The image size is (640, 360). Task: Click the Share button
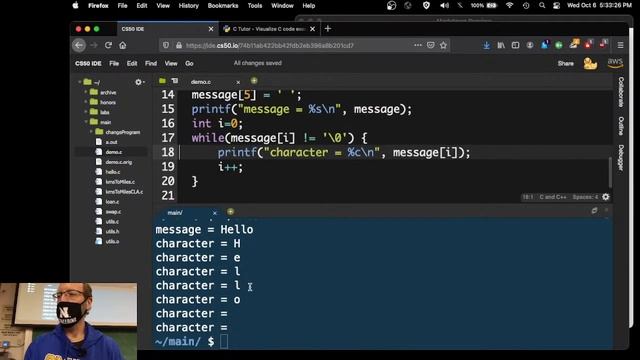click(566, 64)
